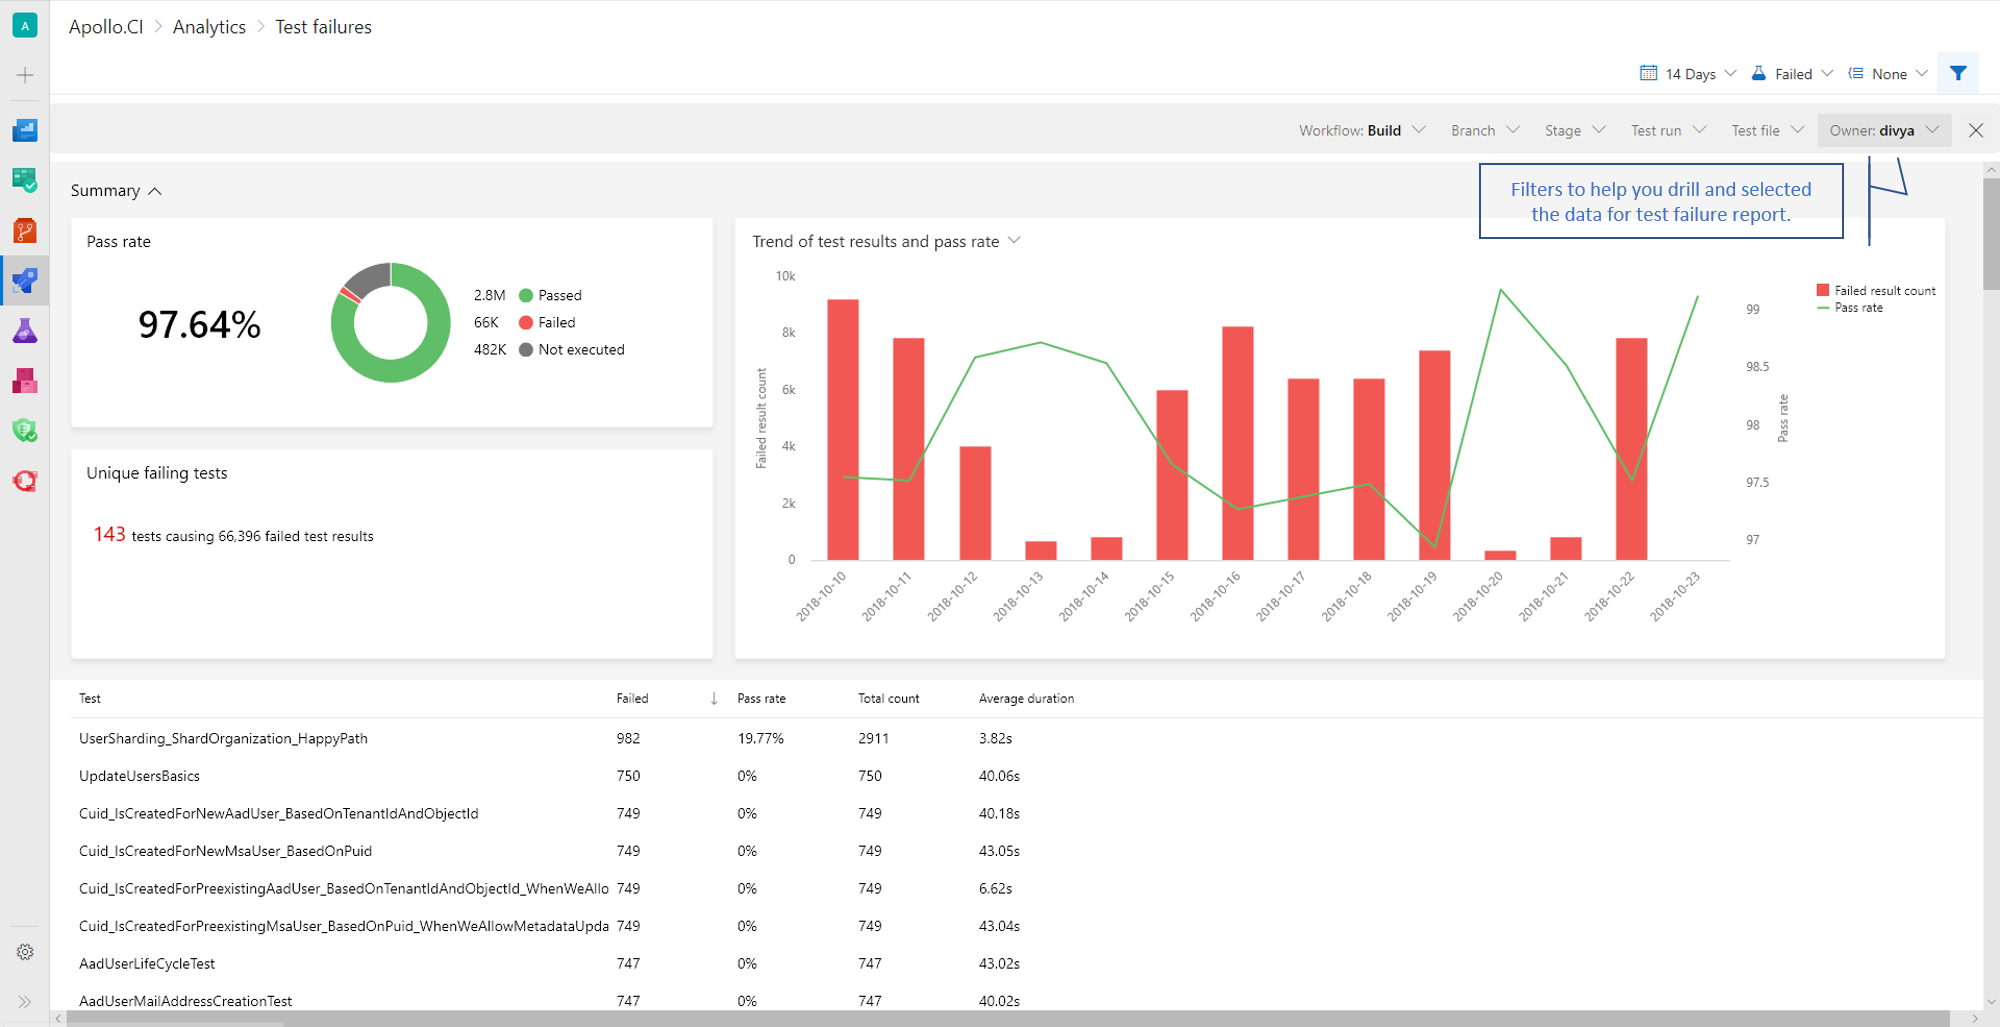The height and width of the screenshot is (1027, 2000).
Task: Open Artifacts icon in sidebar
Action: coord(25,381)
